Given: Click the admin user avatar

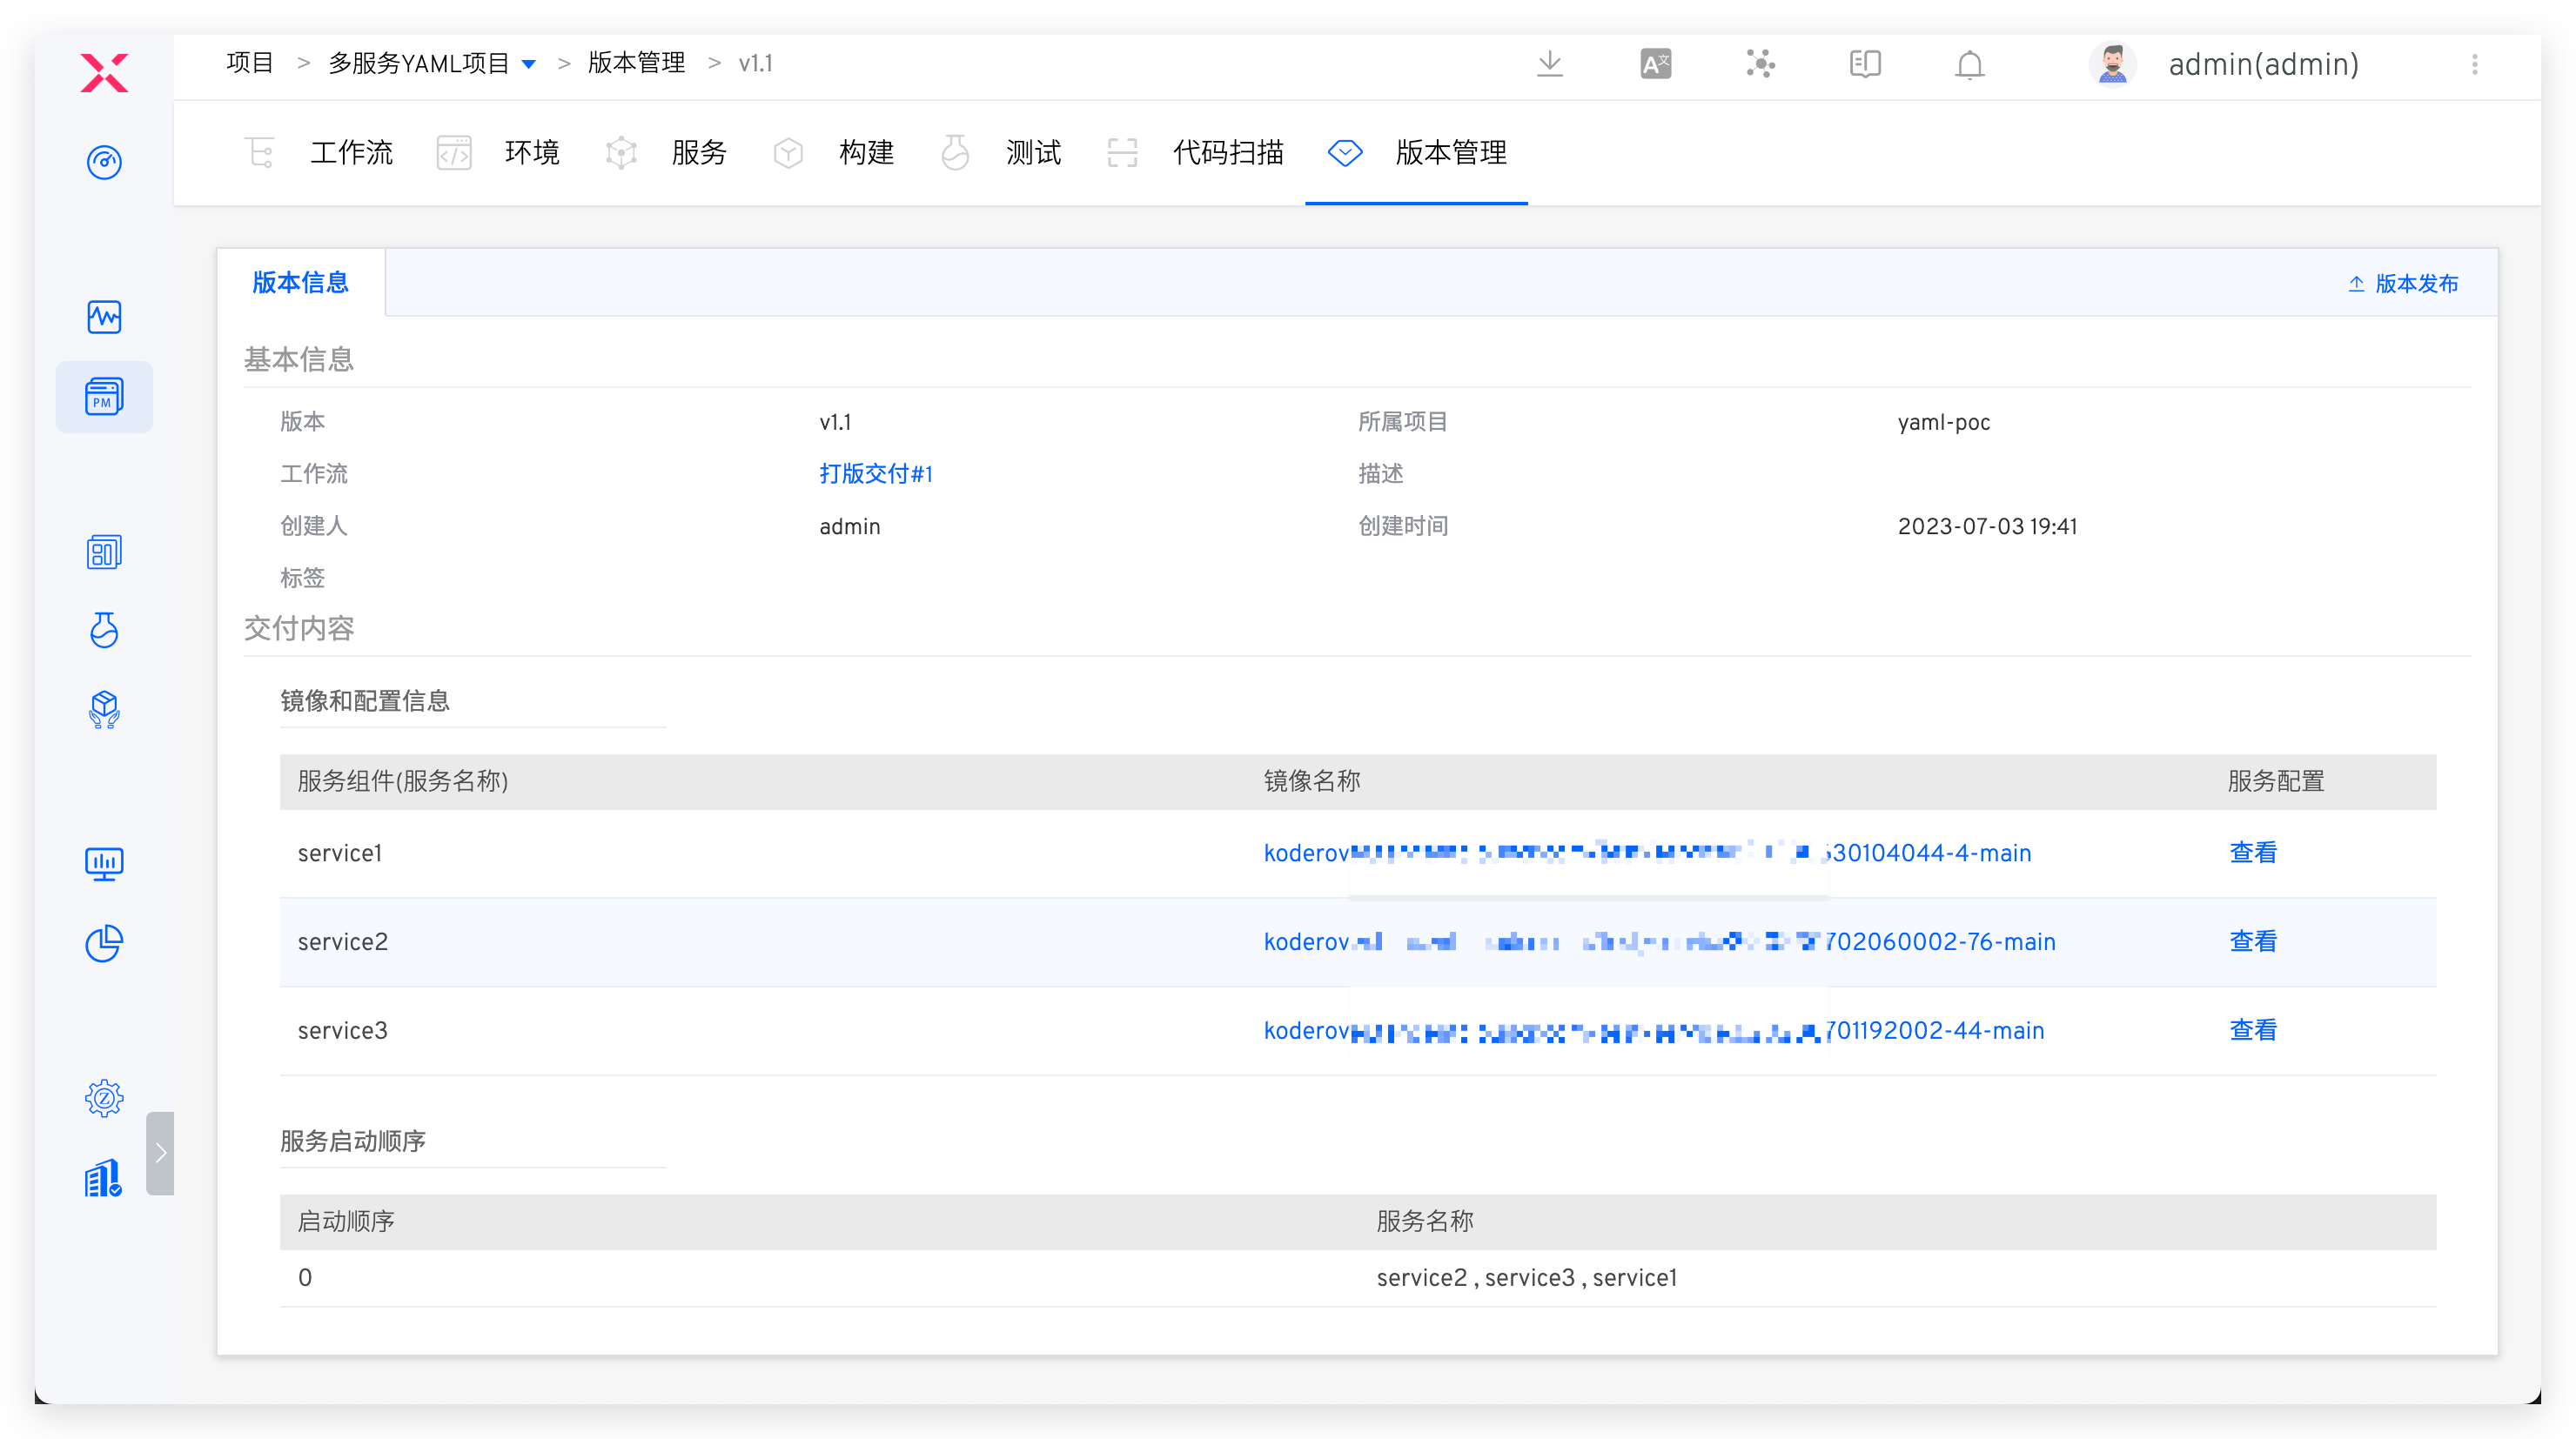Looking at the screenshot, I should click(x=2112, y=64).
